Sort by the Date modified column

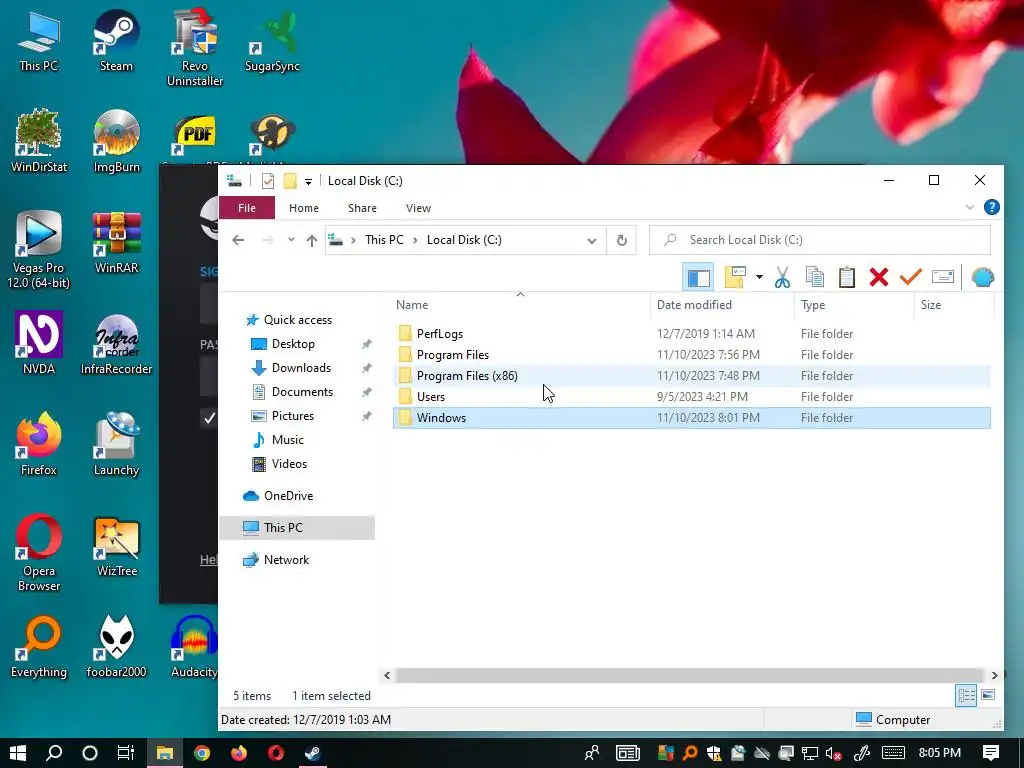click(722, 305)
